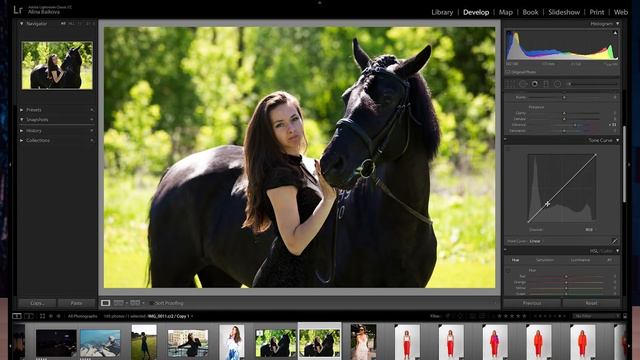Select the Graduated Filter tool

click(546, 84)
